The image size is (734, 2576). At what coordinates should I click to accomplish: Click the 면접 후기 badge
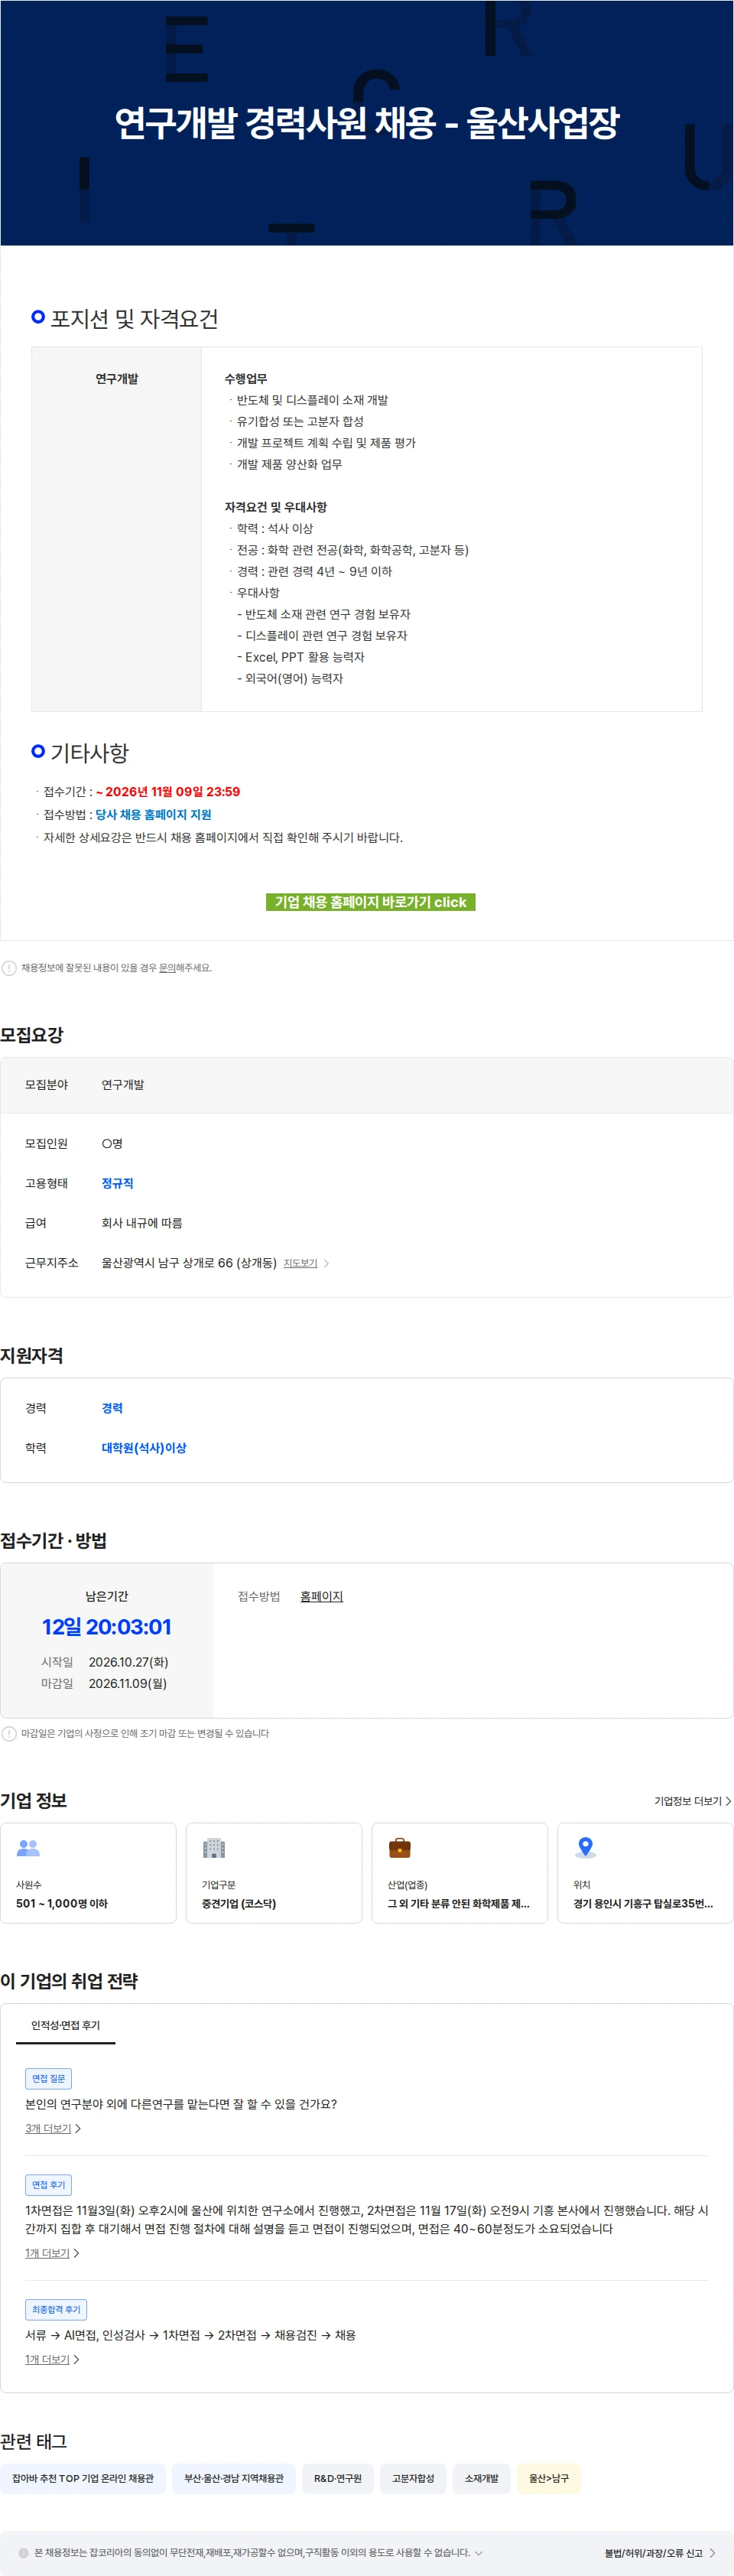(x=48, y=2185)
